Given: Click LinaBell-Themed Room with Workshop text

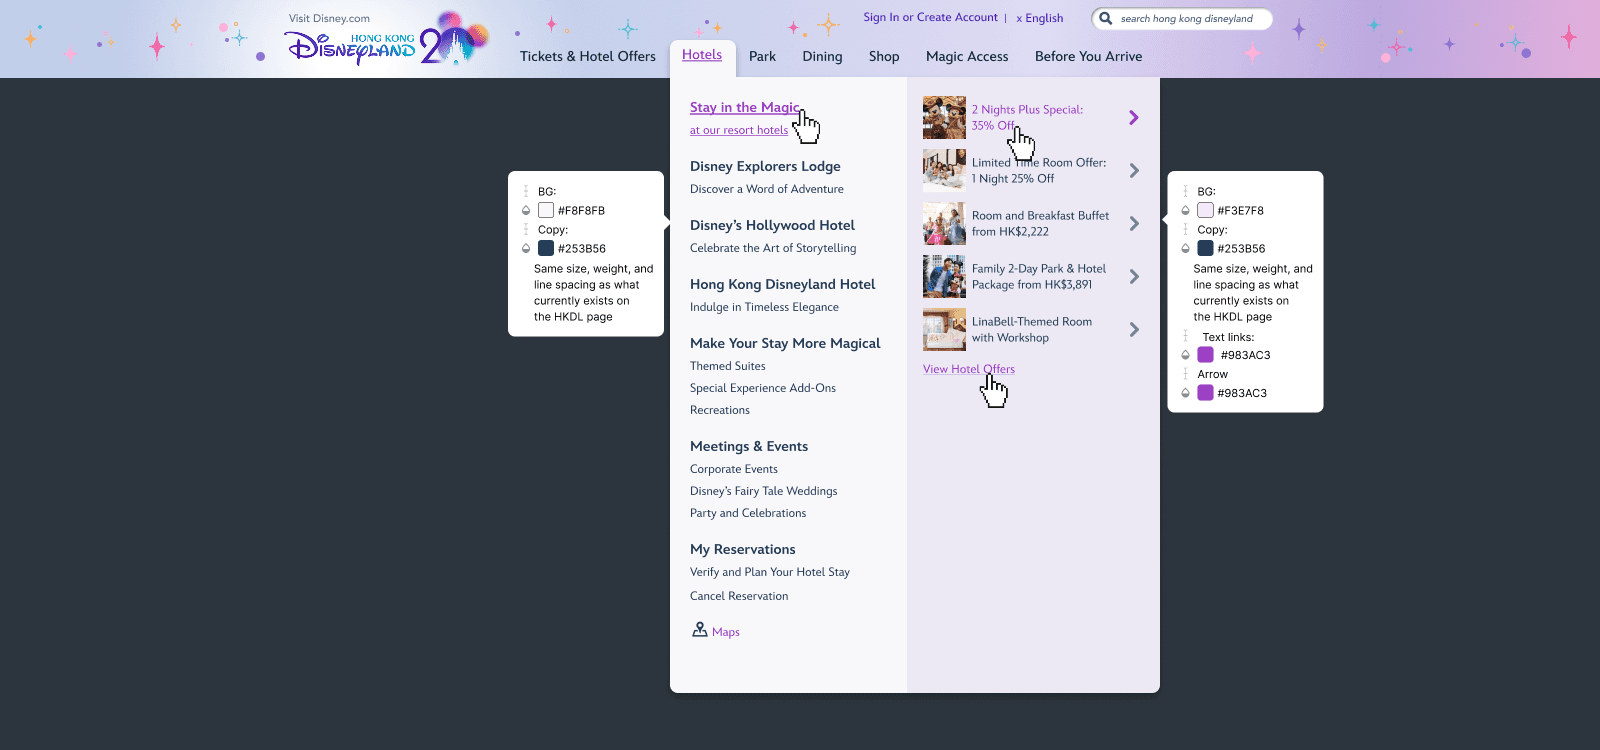Looking at the screenshot, I should click(x=1032, y=330).
